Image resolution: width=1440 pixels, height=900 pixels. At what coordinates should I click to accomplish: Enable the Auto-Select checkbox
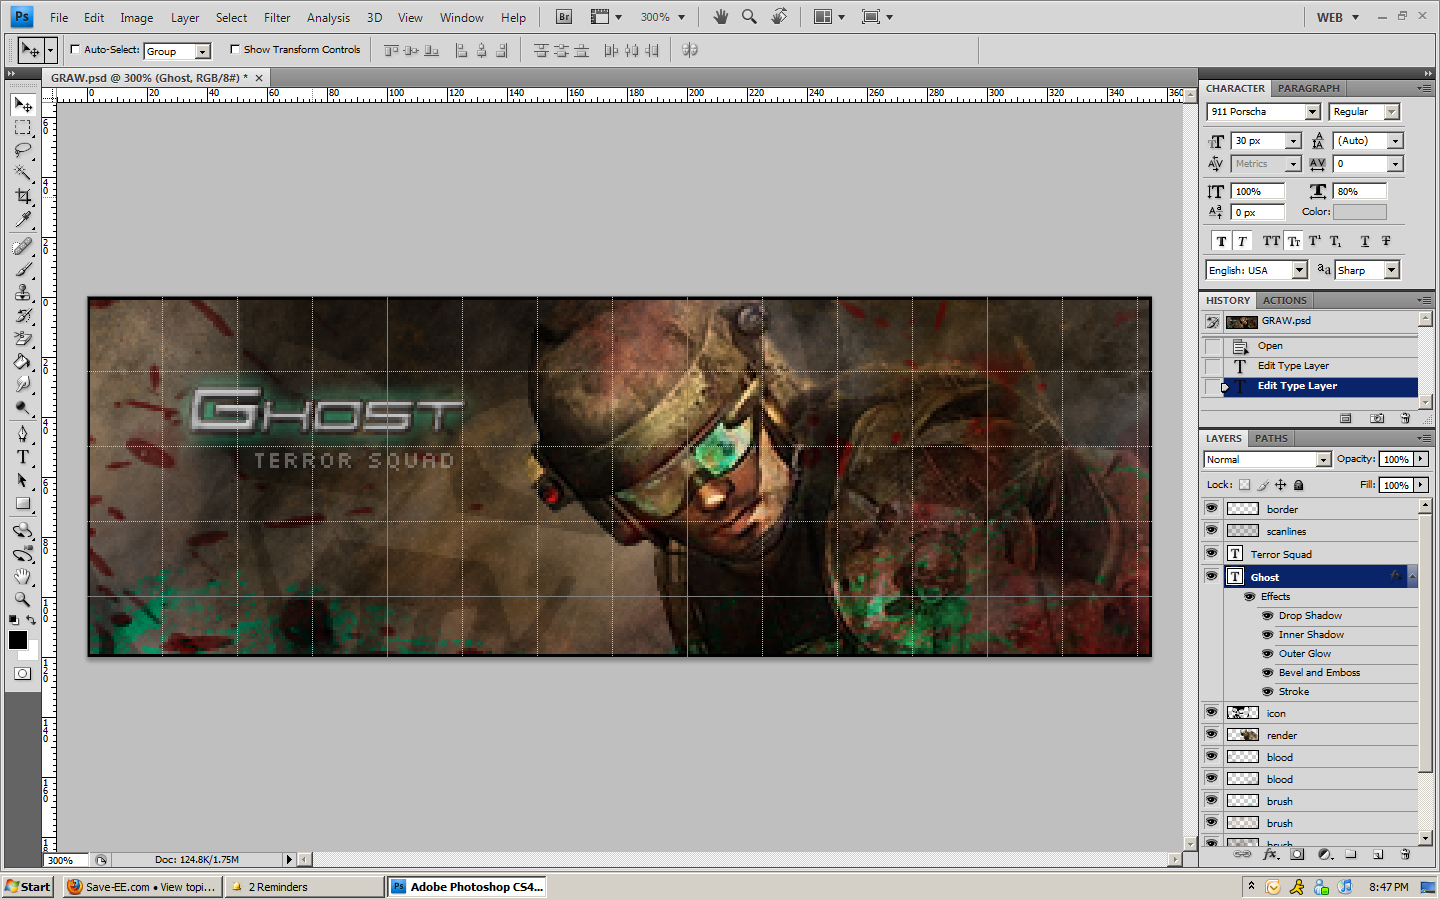[75, 49]
